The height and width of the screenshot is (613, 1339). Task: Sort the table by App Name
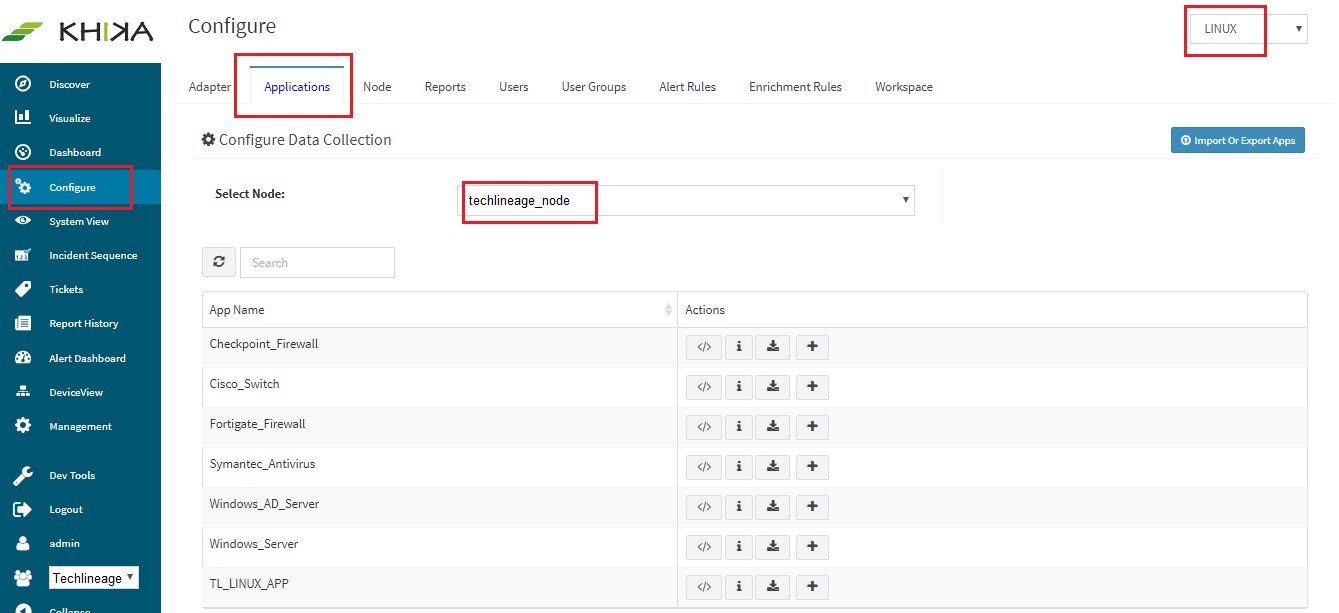[439, 310]
